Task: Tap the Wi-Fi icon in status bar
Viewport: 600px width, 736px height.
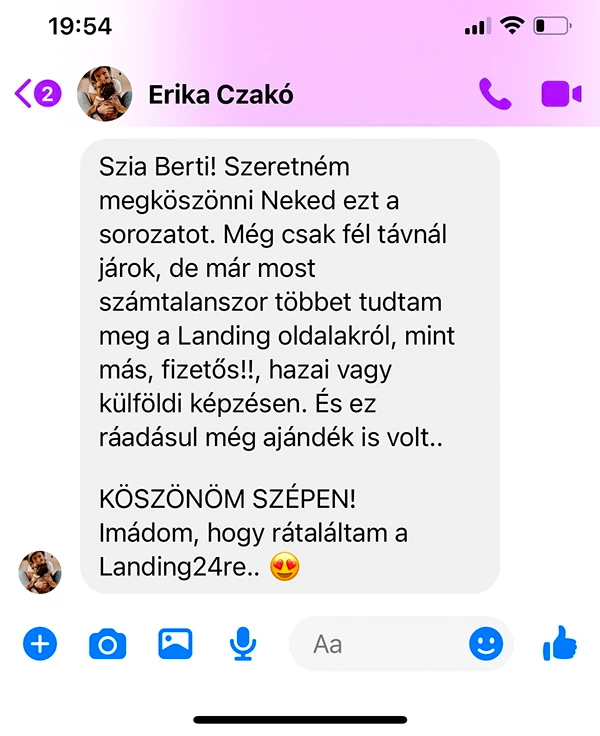Action: click(x=512, y=26)
